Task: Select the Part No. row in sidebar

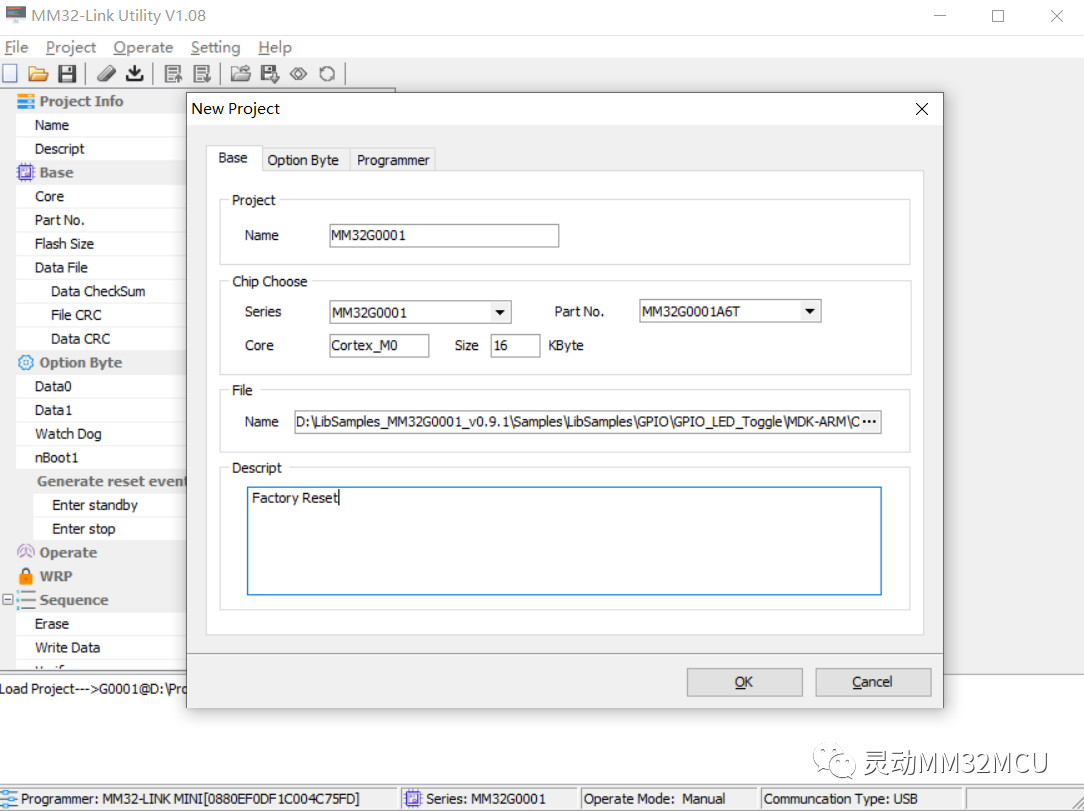Action: click(102, 220)
